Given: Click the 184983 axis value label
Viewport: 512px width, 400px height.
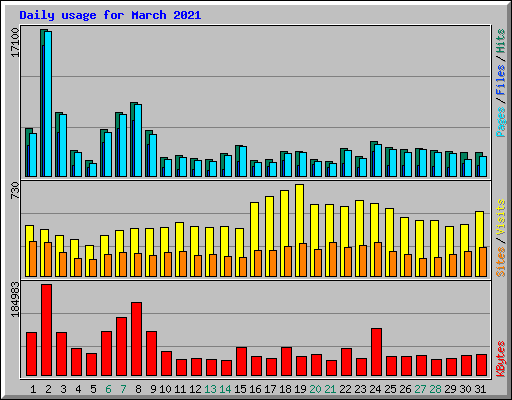Looking at the screenshot, I should click(x=15, y=299).
